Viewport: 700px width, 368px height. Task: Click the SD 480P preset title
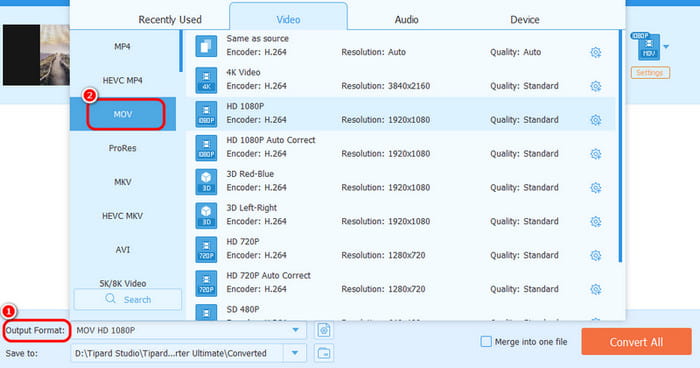tap(243, 309)
